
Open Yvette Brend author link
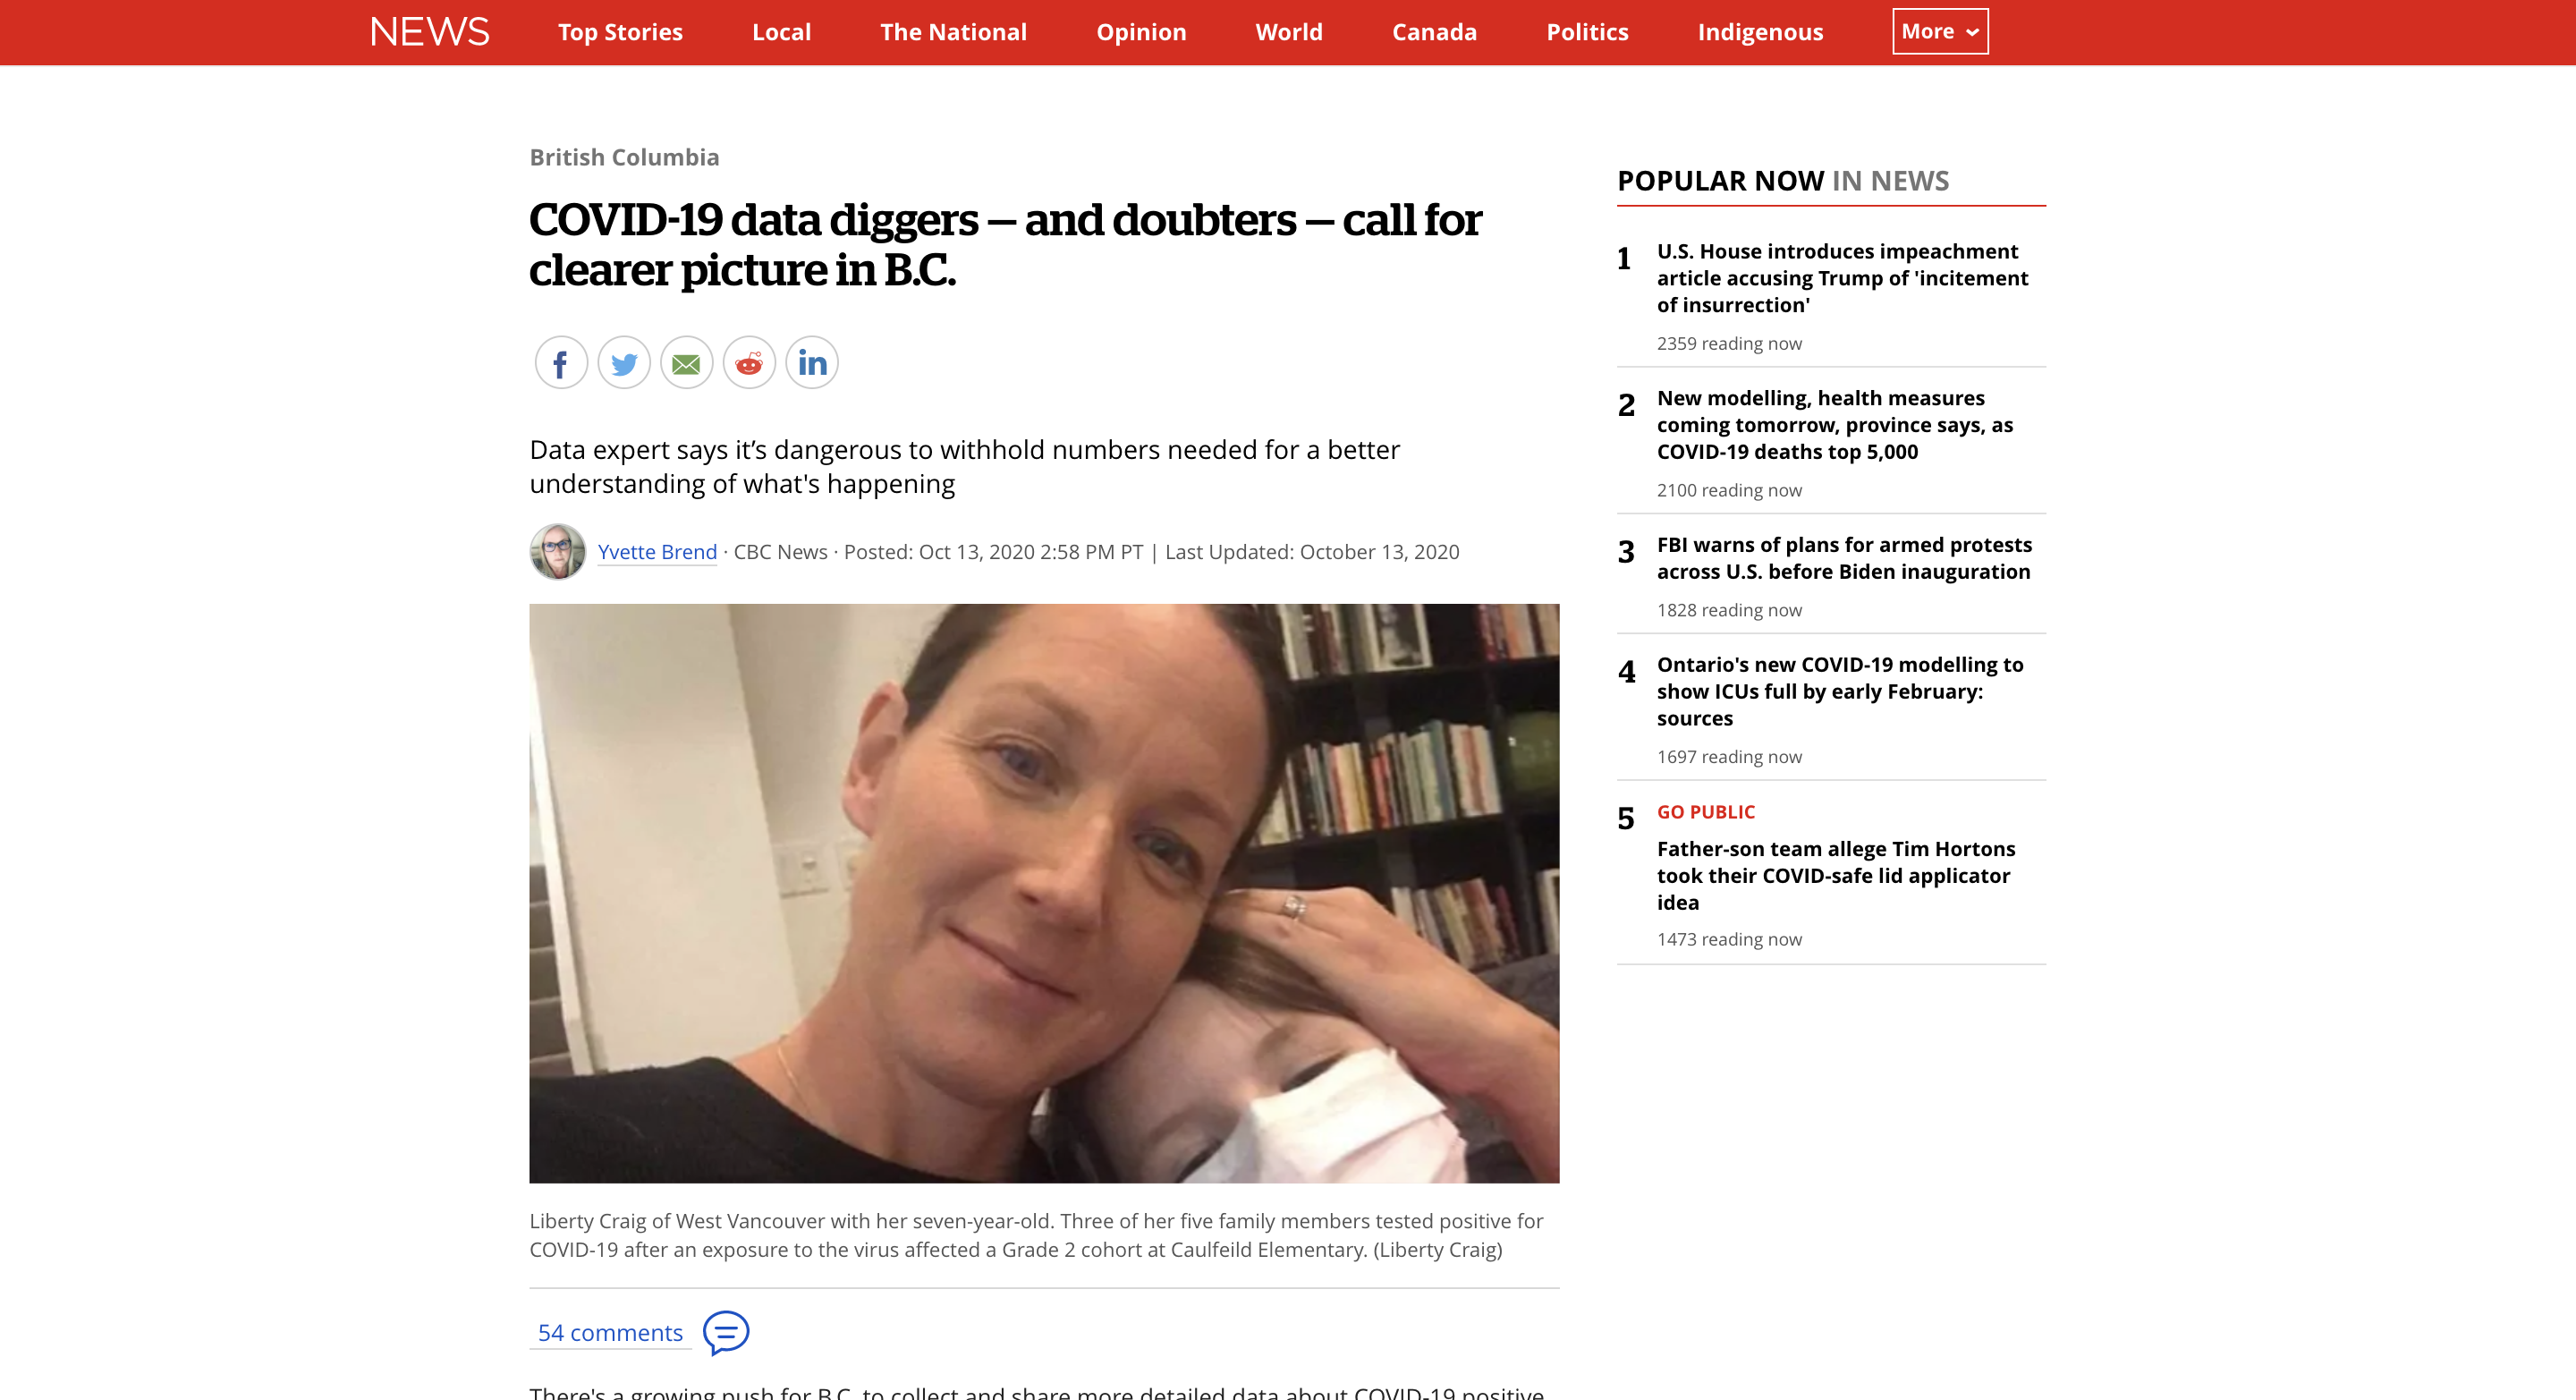click(x=657, y=552)
